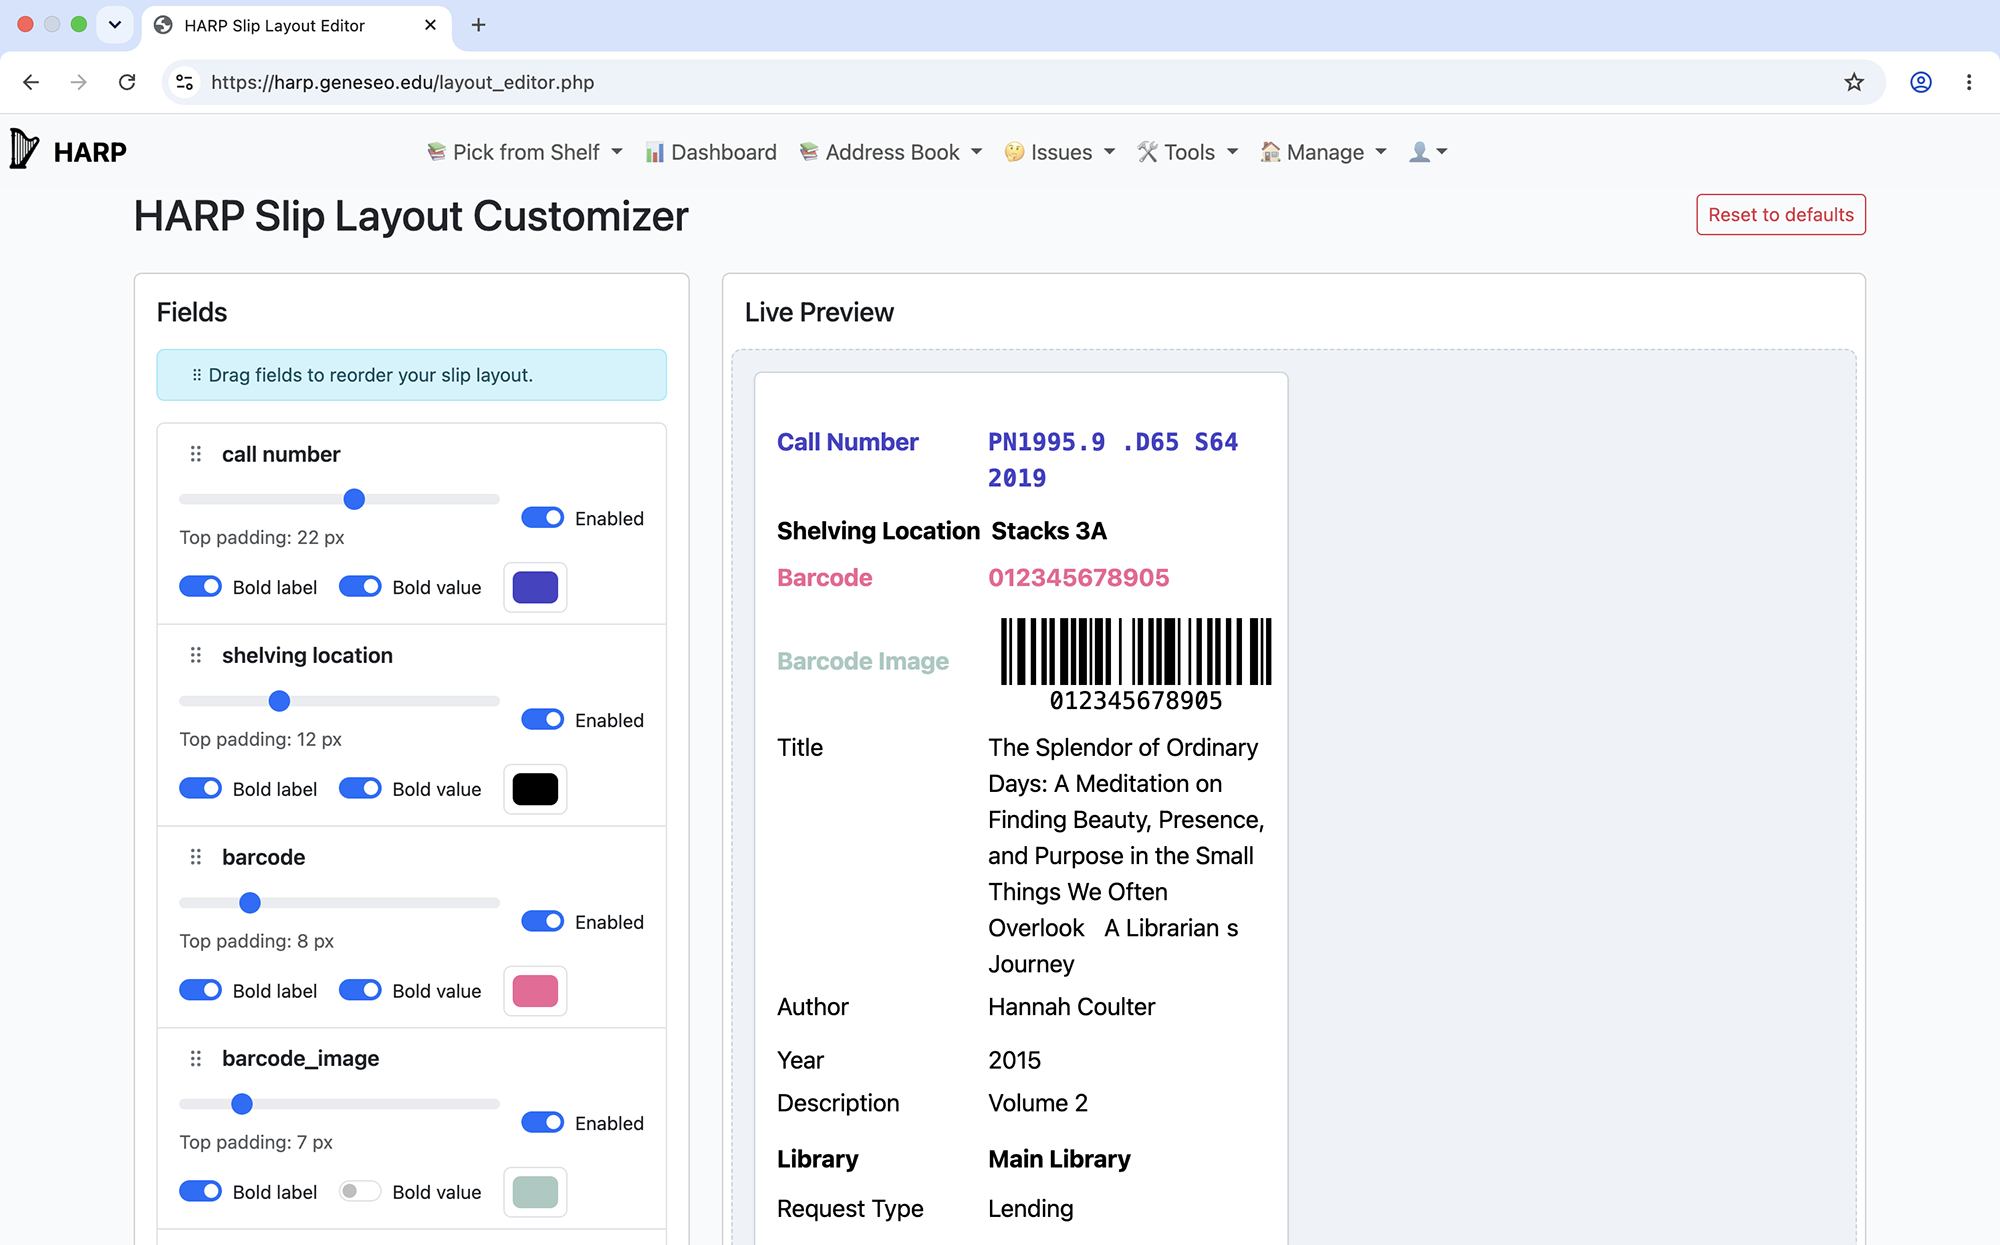Click barcode top padding slider
2000x1245 pixels.
coord(339,903)
